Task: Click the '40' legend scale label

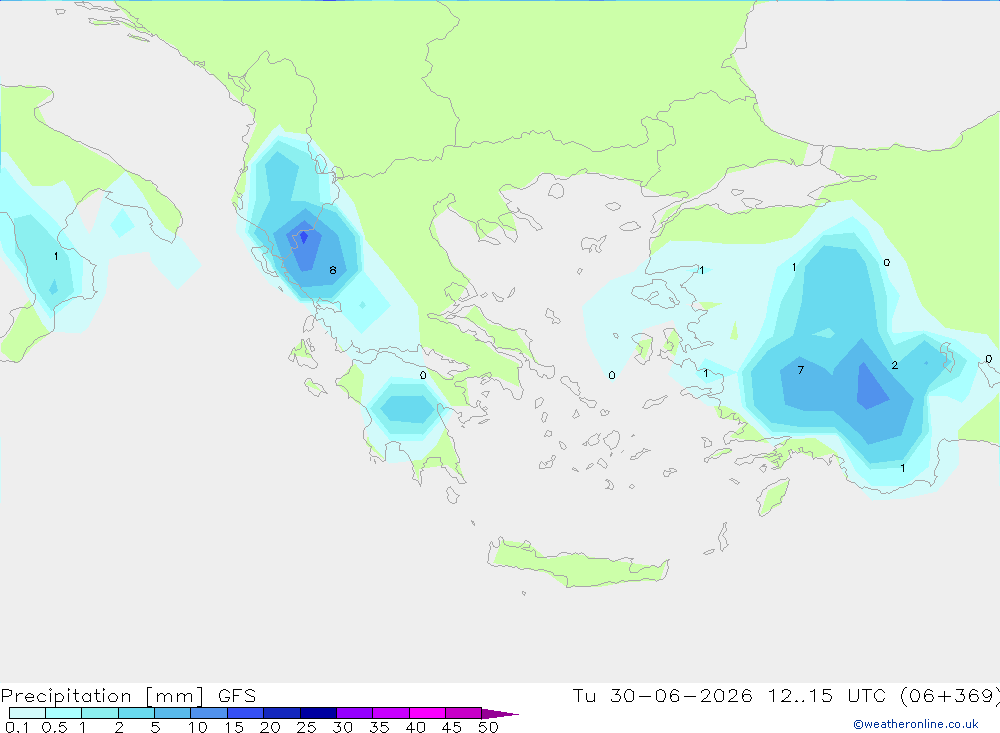Action: click(x=416, y=727)
